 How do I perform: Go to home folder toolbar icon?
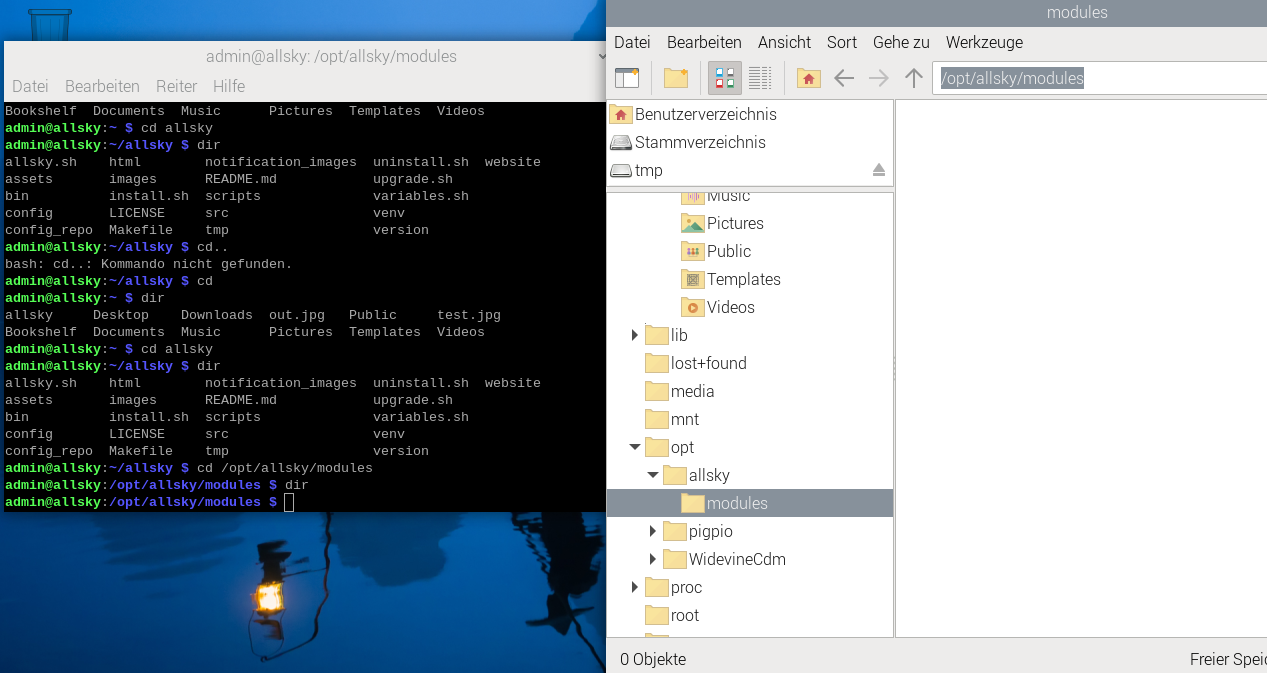809,78
